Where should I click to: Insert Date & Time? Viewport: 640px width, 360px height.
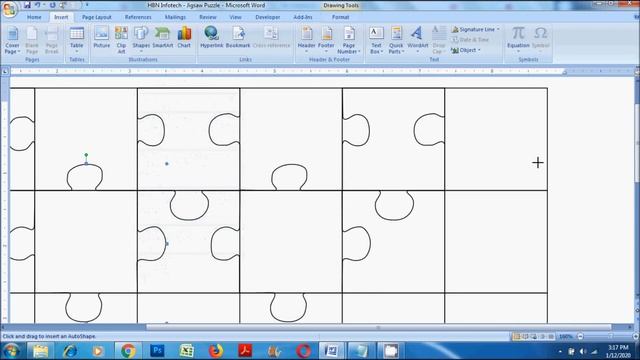click(470, 40)
